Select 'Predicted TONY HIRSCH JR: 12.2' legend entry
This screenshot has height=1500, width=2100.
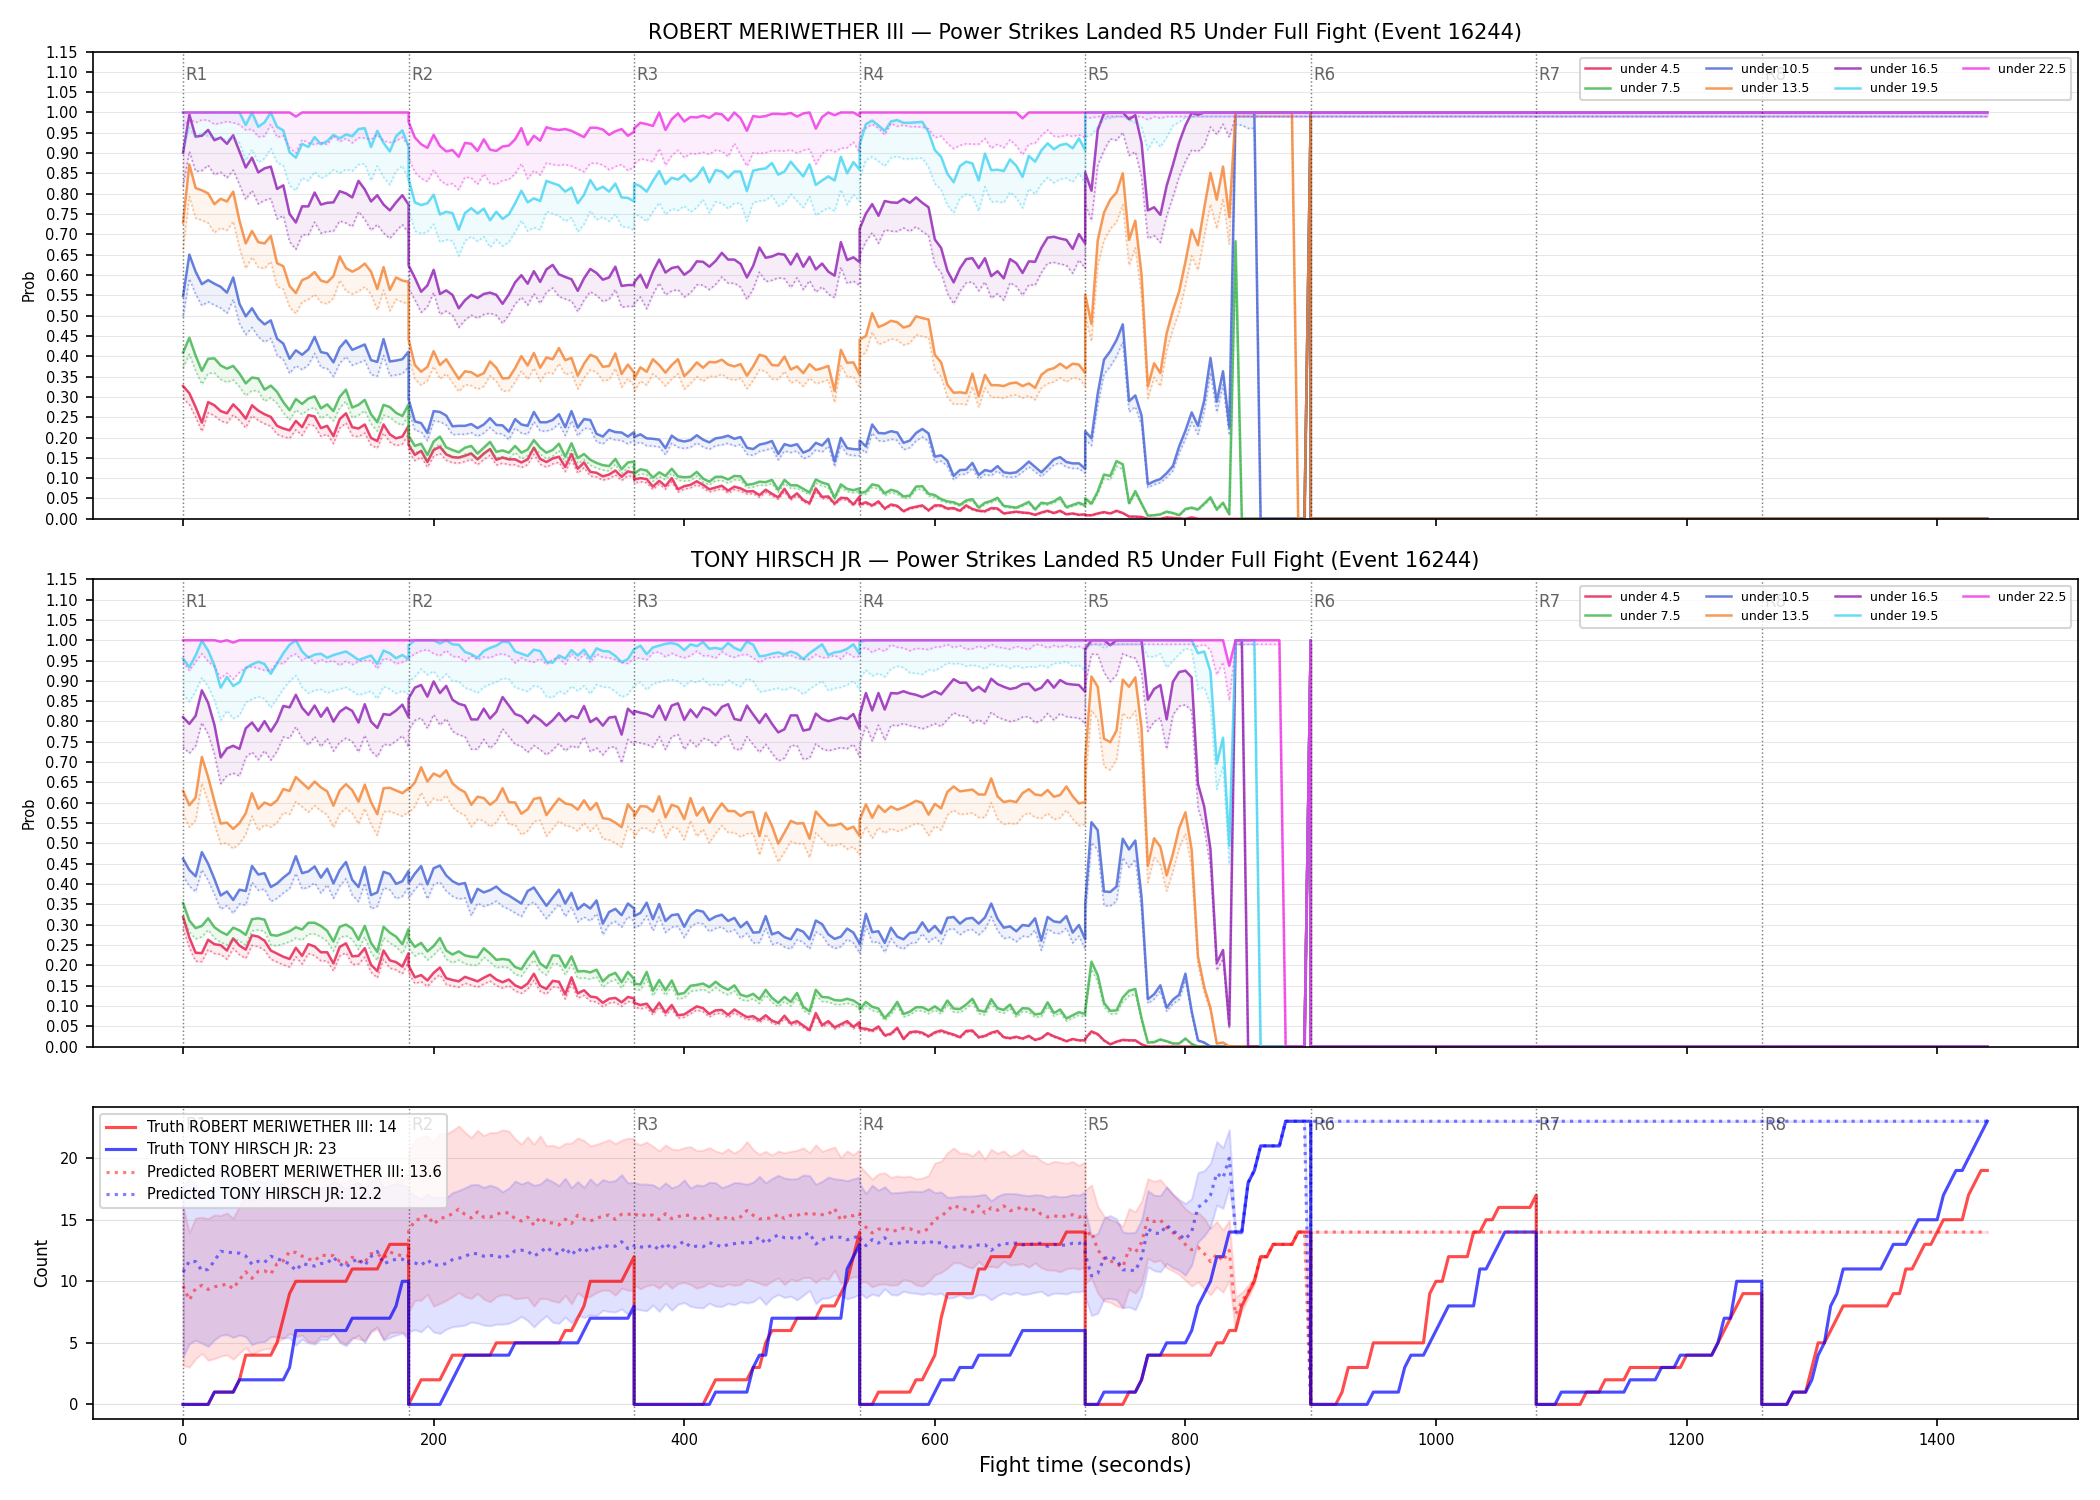point(243,1193)
